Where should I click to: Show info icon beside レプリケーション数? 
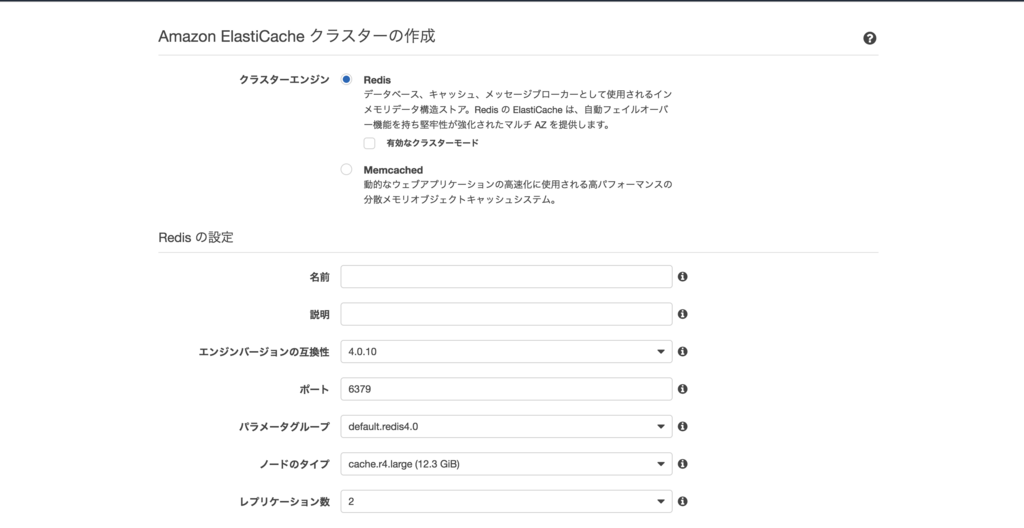pyautogui.click(x=682, y=501)
